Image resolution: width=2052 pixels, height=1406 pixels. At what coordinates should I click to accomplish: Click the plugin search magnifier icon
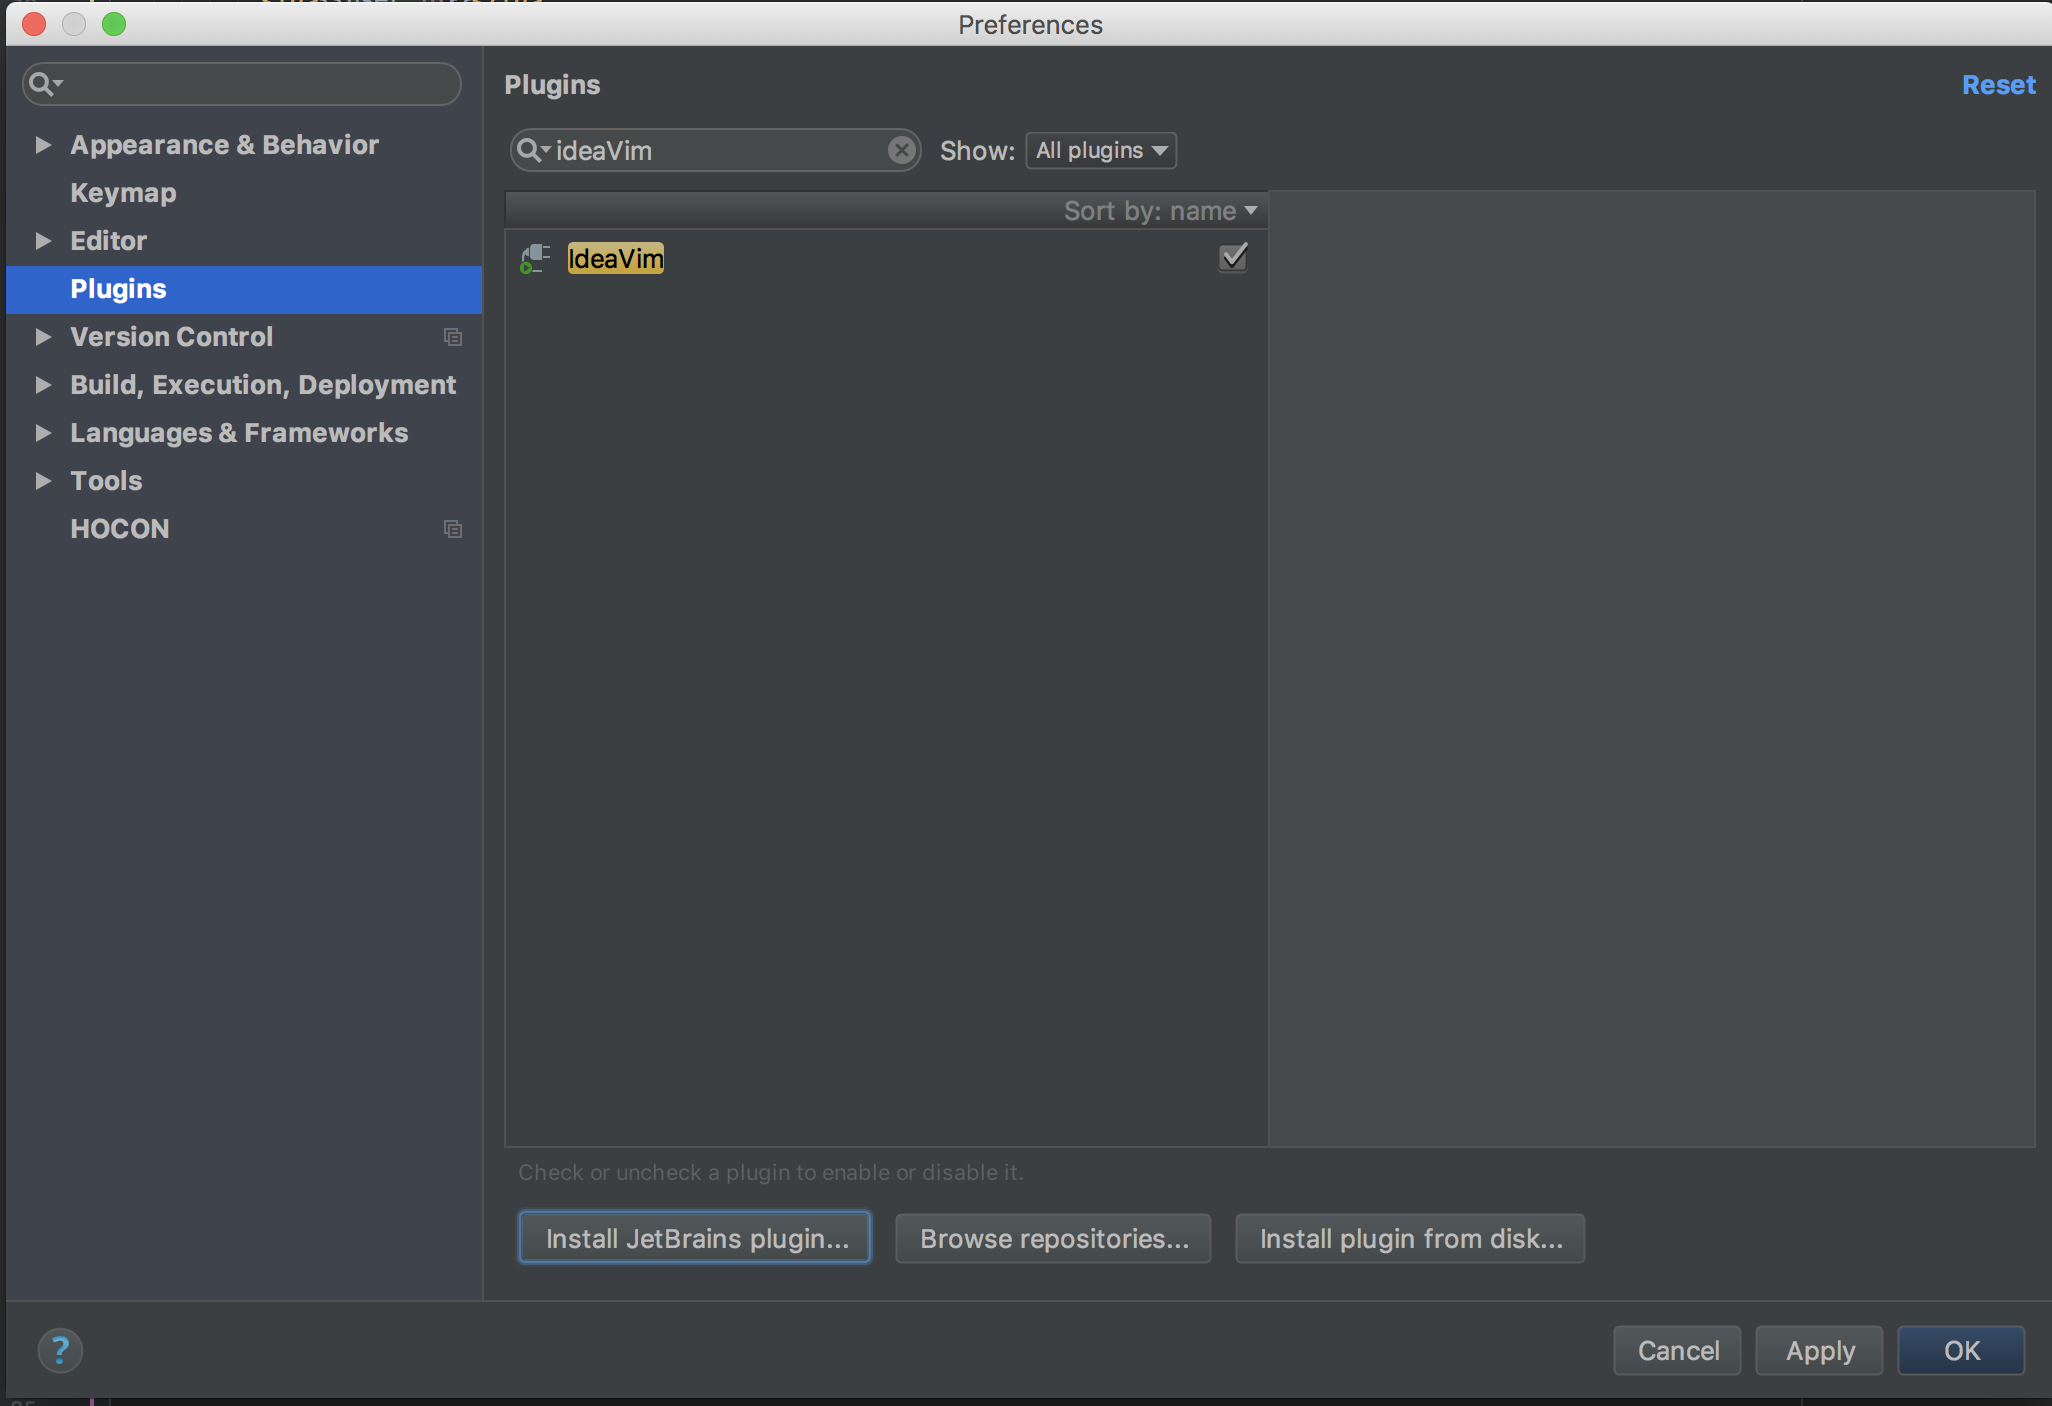[530, 150]
